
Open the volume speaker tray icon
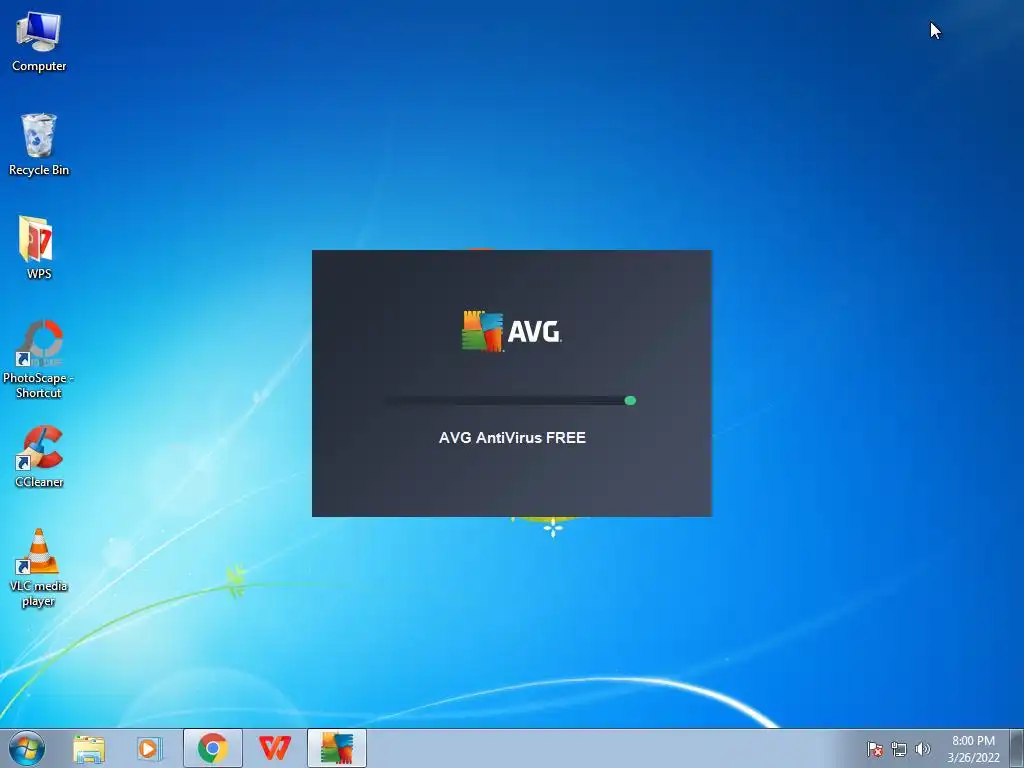[922, 749]
